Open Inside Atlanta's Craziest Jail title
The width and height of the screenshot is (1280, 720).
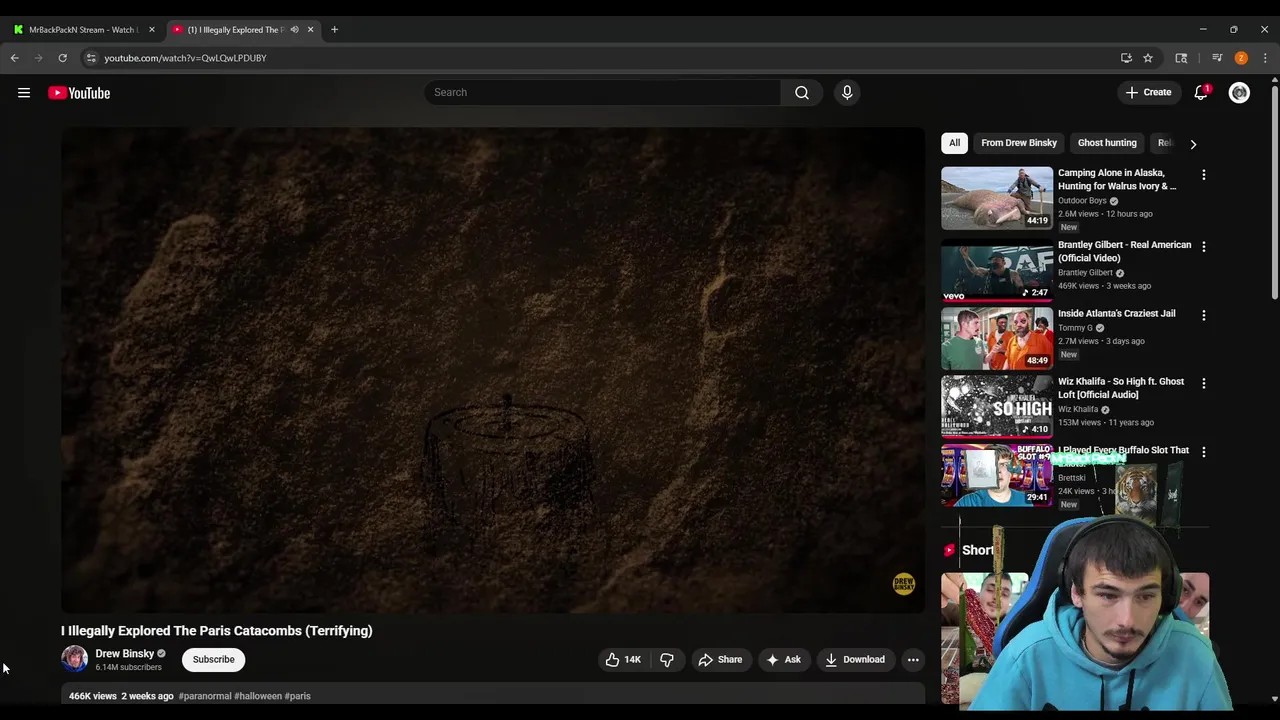[x=1117, y=313]
